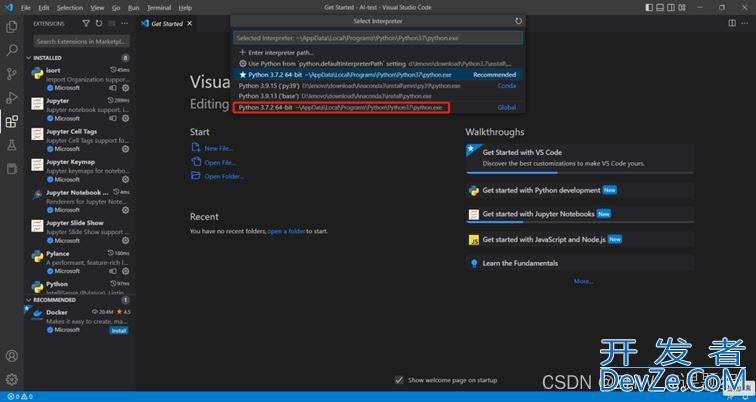Open Get Started with VS Code walkthrough
This screenshot has width=756, height=402.
(x=580, y=158)
